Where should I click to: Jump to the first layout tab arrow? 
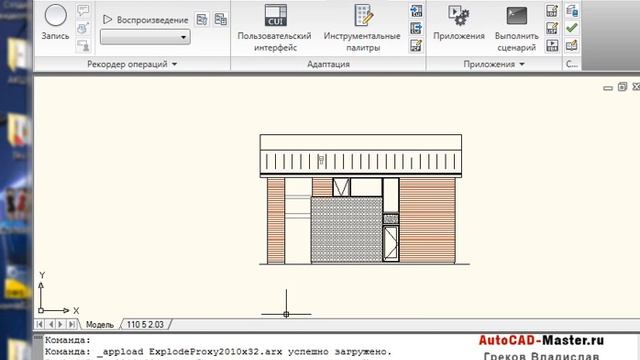coord(40,324)
